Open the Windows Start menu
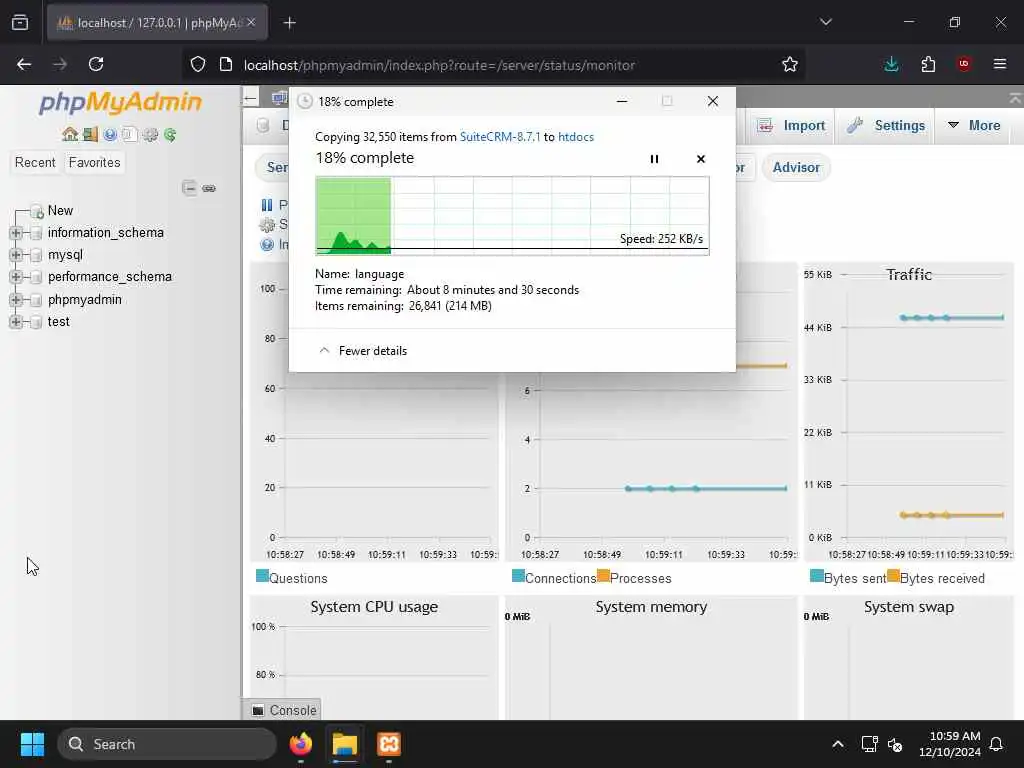This screenshot has height=768, width=1024. tap(32, 744)
